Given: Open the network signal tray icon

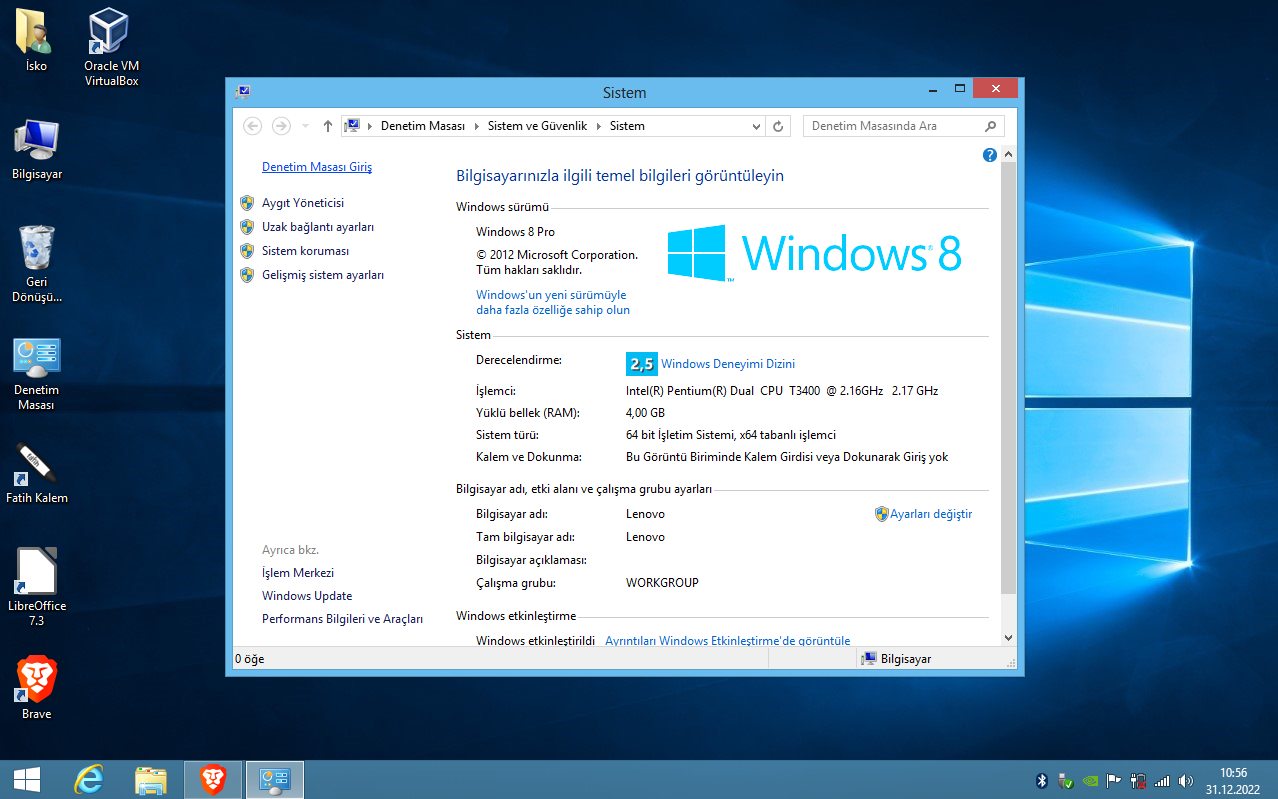Looking at the screenshot, I should [x=1162, y=781].
